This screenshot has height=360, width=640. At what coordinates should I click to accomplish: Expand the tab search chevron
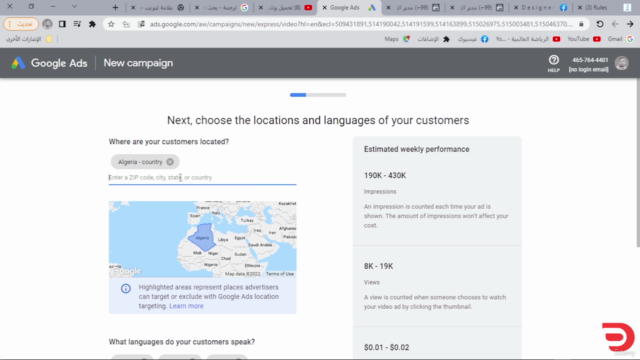pyautogui.click(x=74, y=7)
